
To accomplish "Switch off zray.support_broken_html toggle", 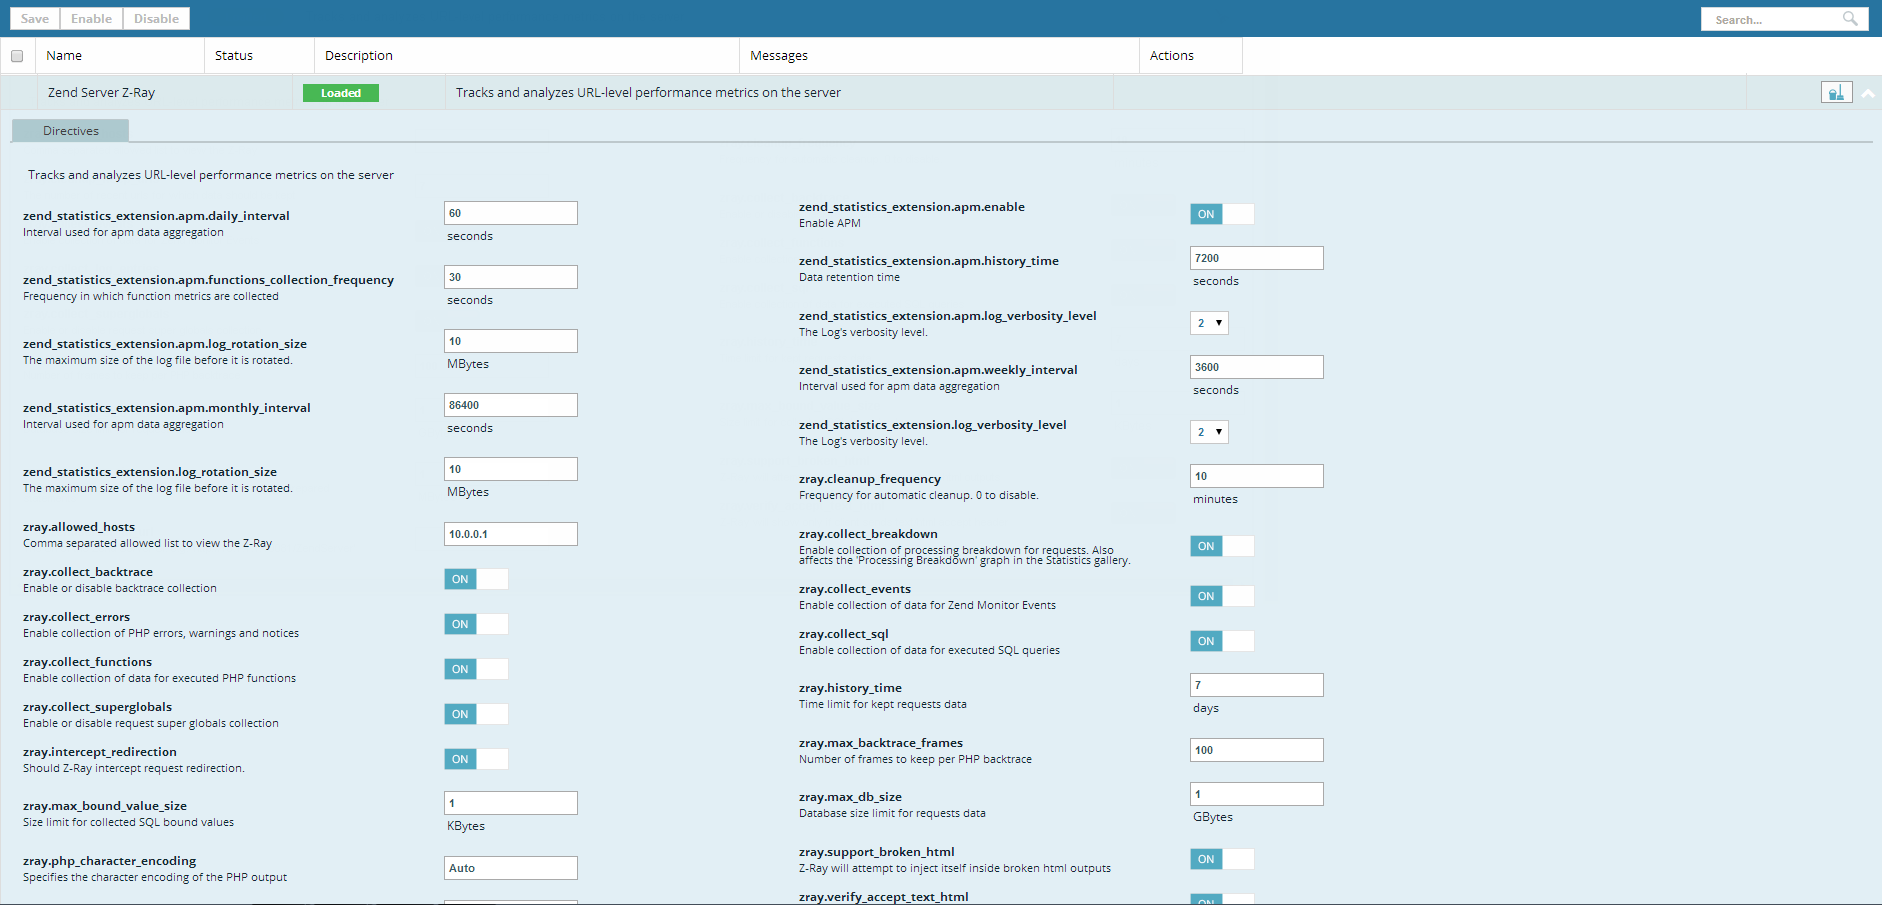I will tap(1222, 859).
